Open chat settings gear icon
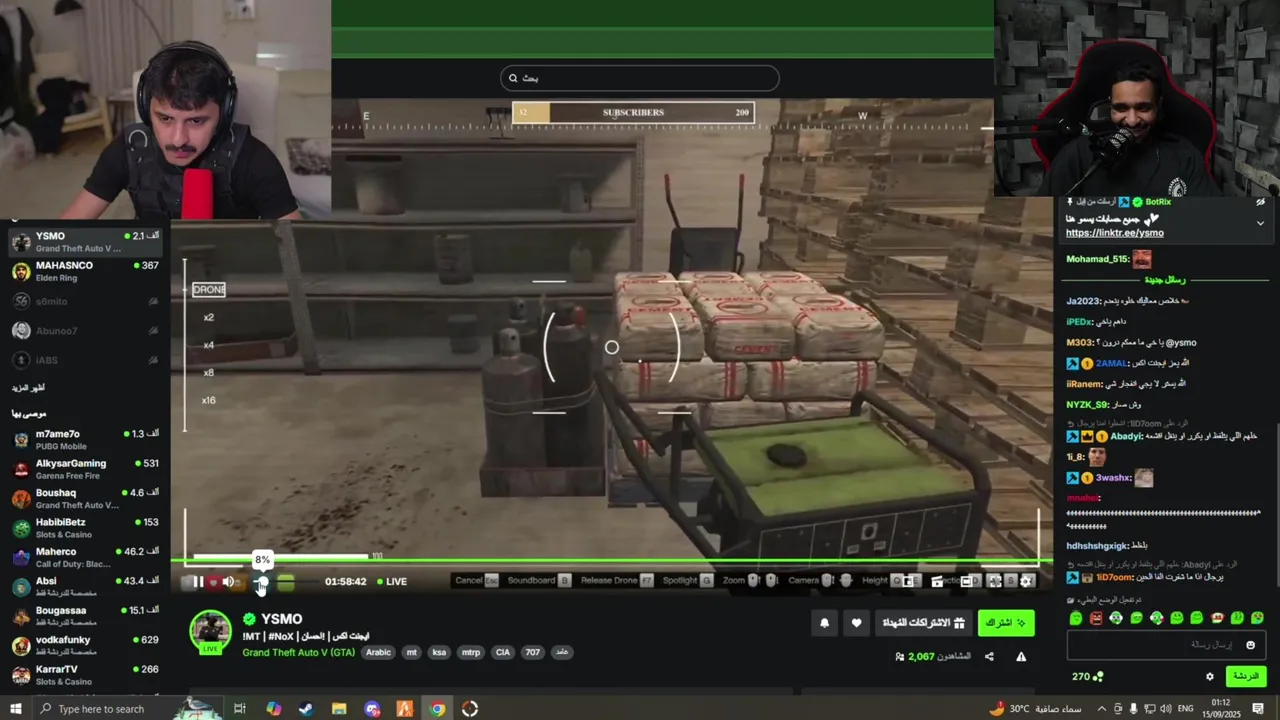This screenshot has height=720, width=1280. pos(1209,677)
